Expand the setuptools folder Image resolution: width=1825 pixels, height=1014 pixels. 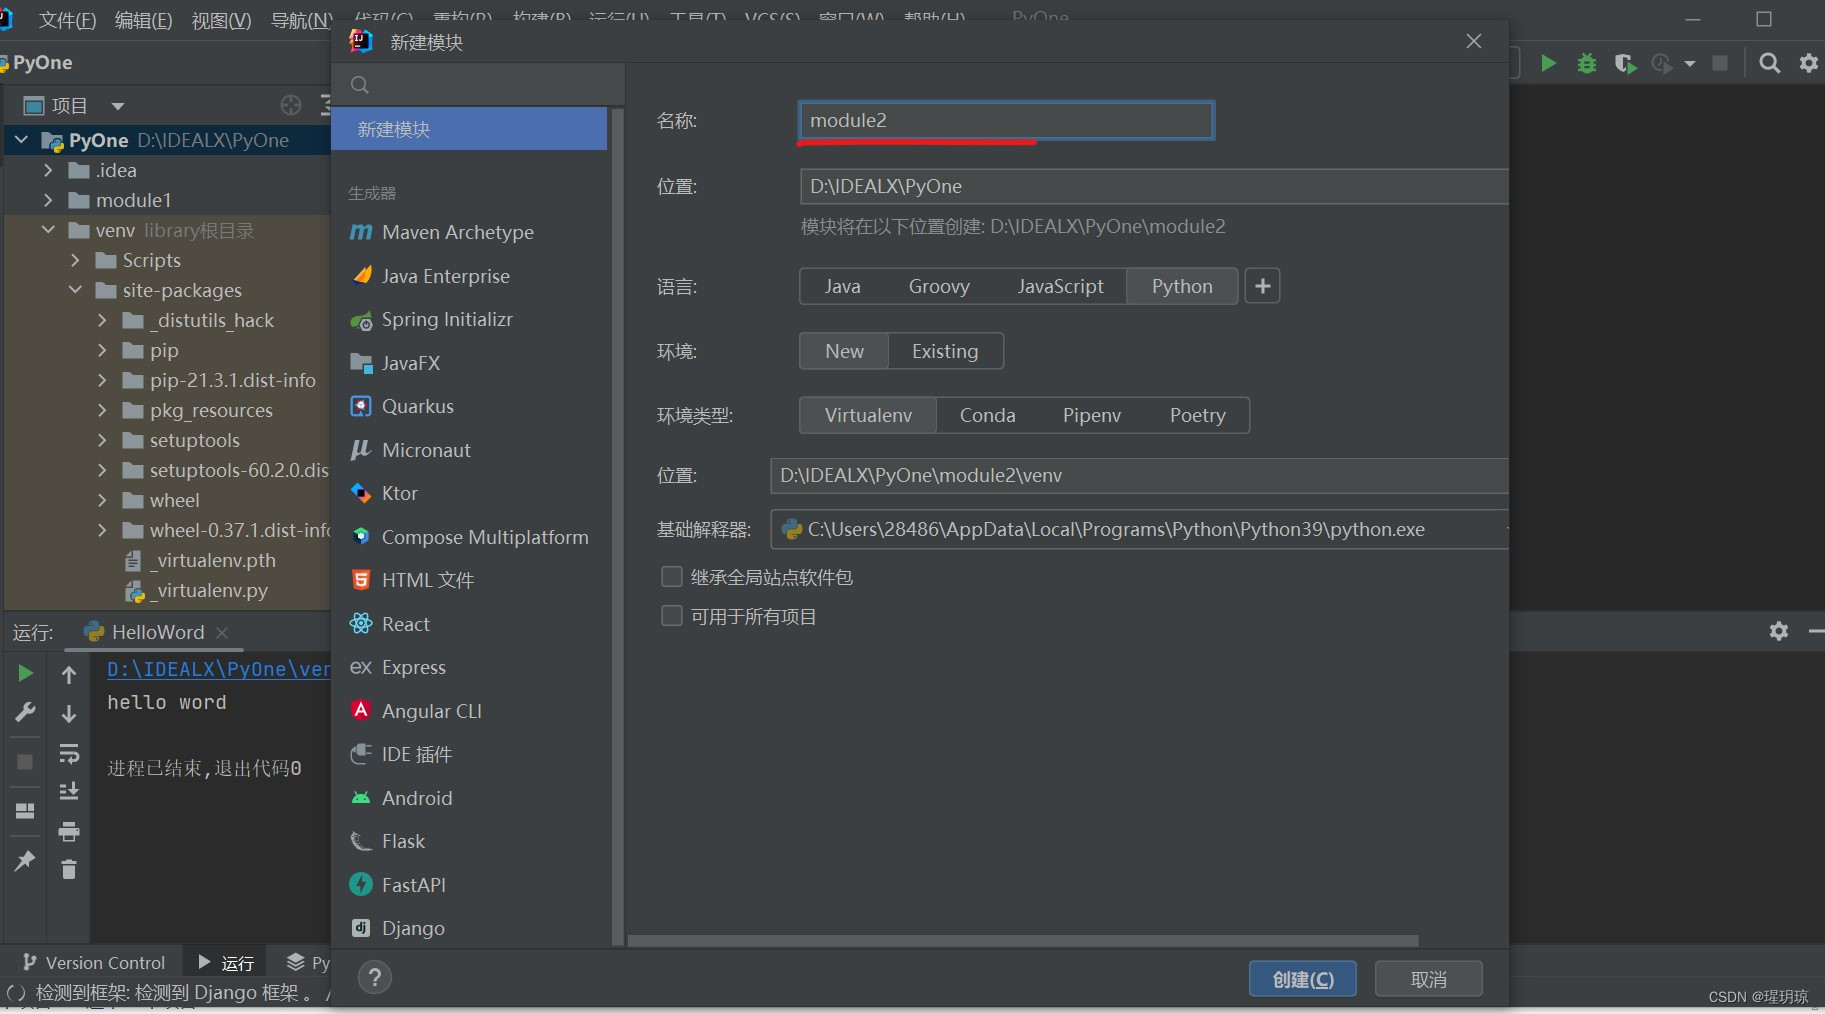click(102, 440)
